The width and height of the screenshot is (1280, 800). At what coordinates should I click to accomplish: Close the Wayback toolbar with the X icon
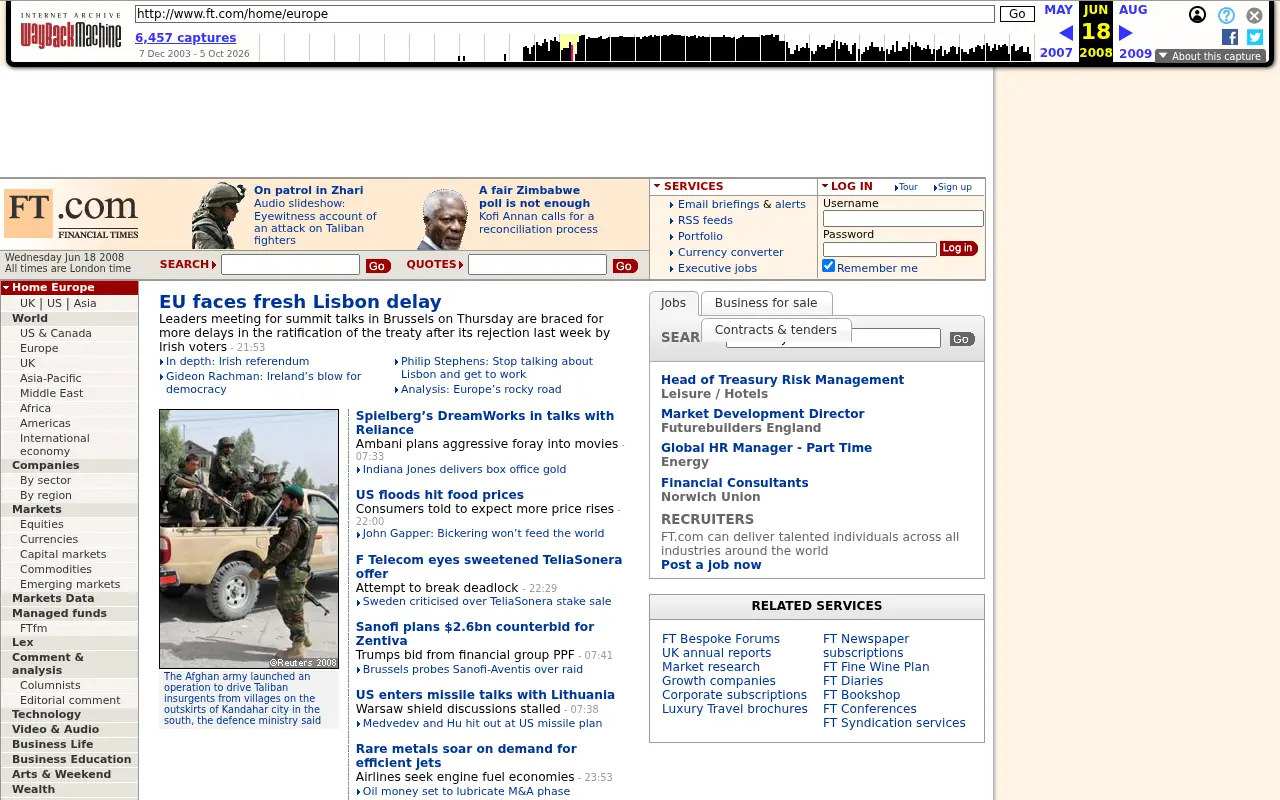1254,15
